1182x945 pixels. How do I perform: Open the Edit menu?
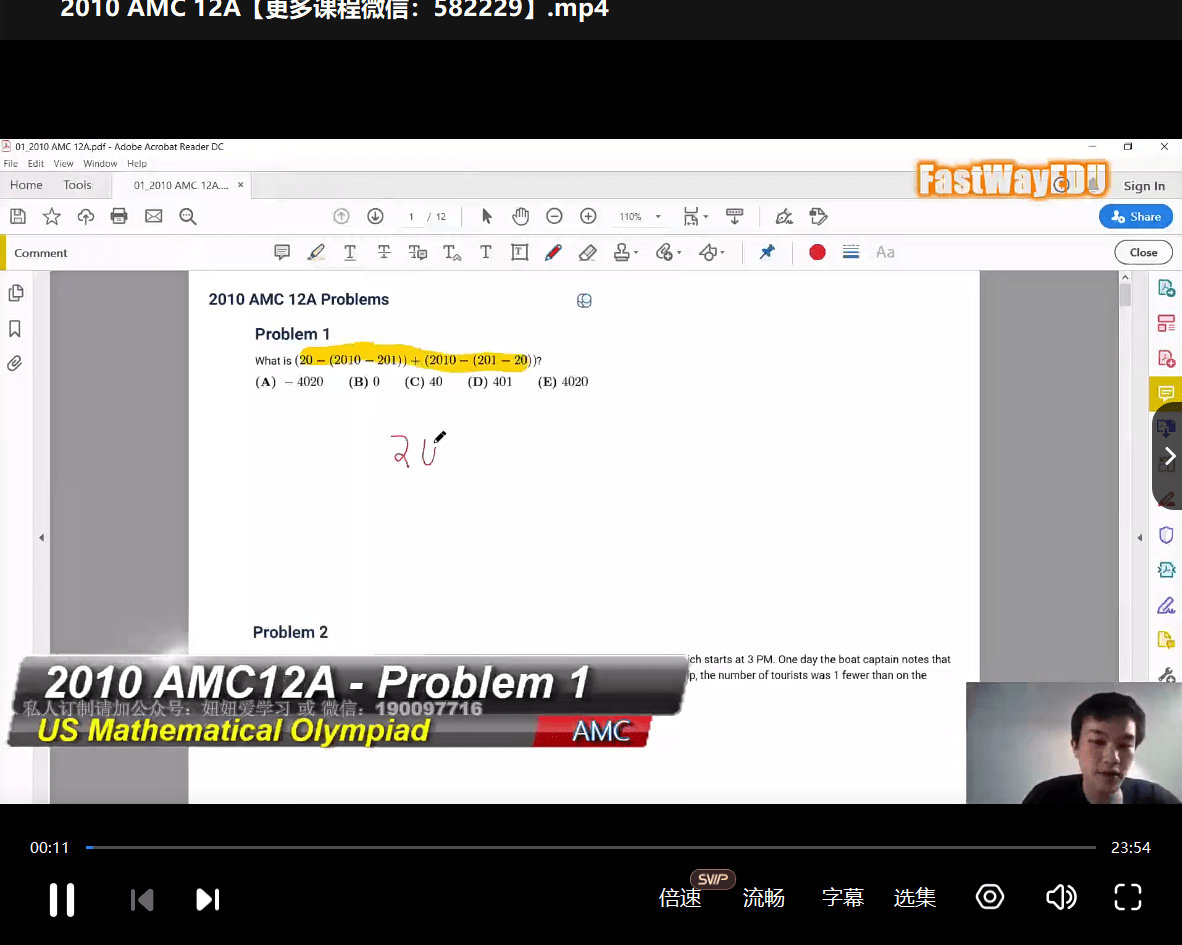click(35, 164)
